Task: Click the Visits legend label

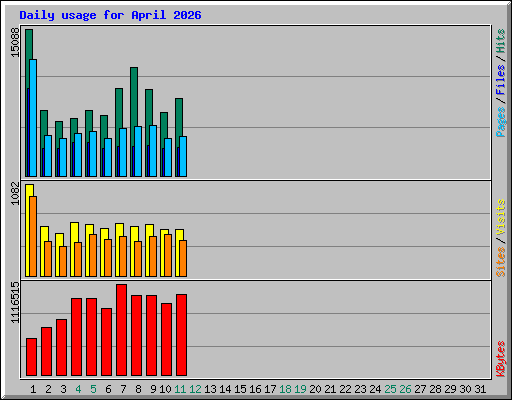Action: point(501,218)
